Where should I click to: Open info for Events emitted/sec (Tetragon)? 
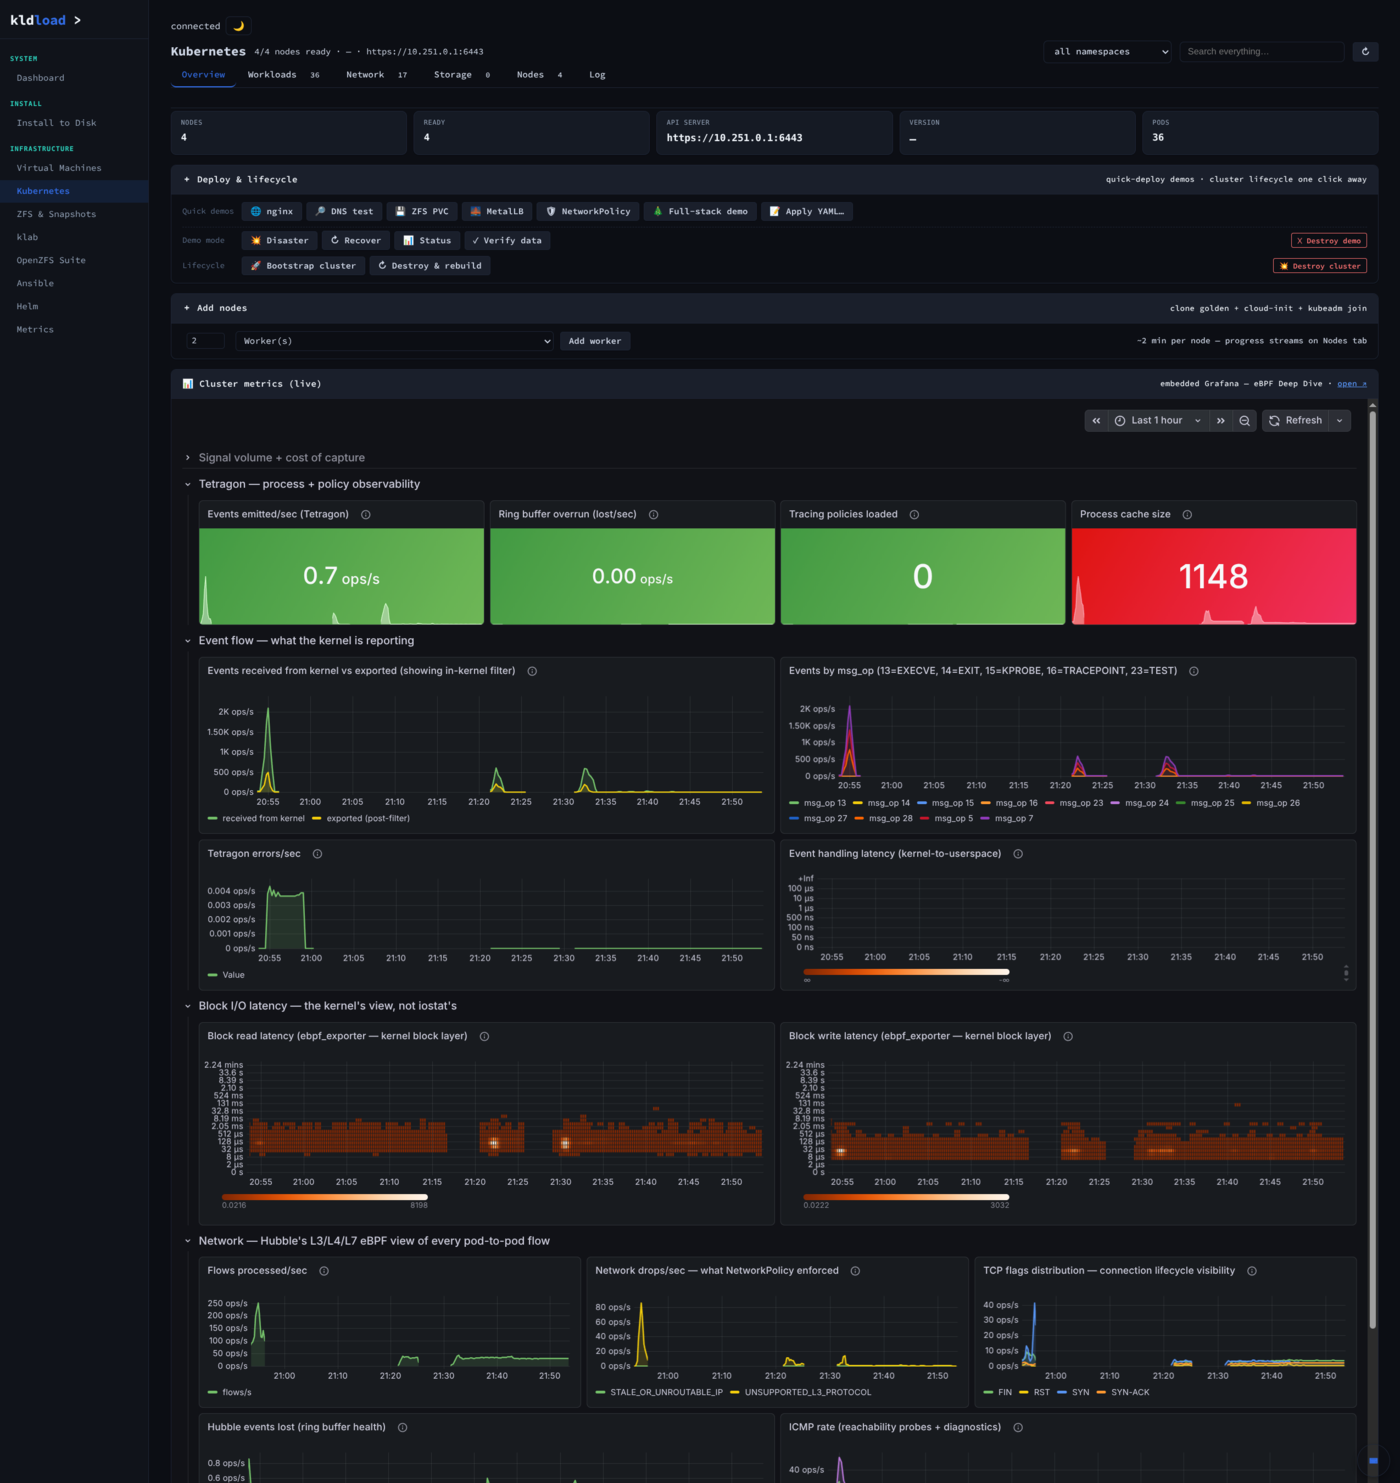(x=366, y=514)
